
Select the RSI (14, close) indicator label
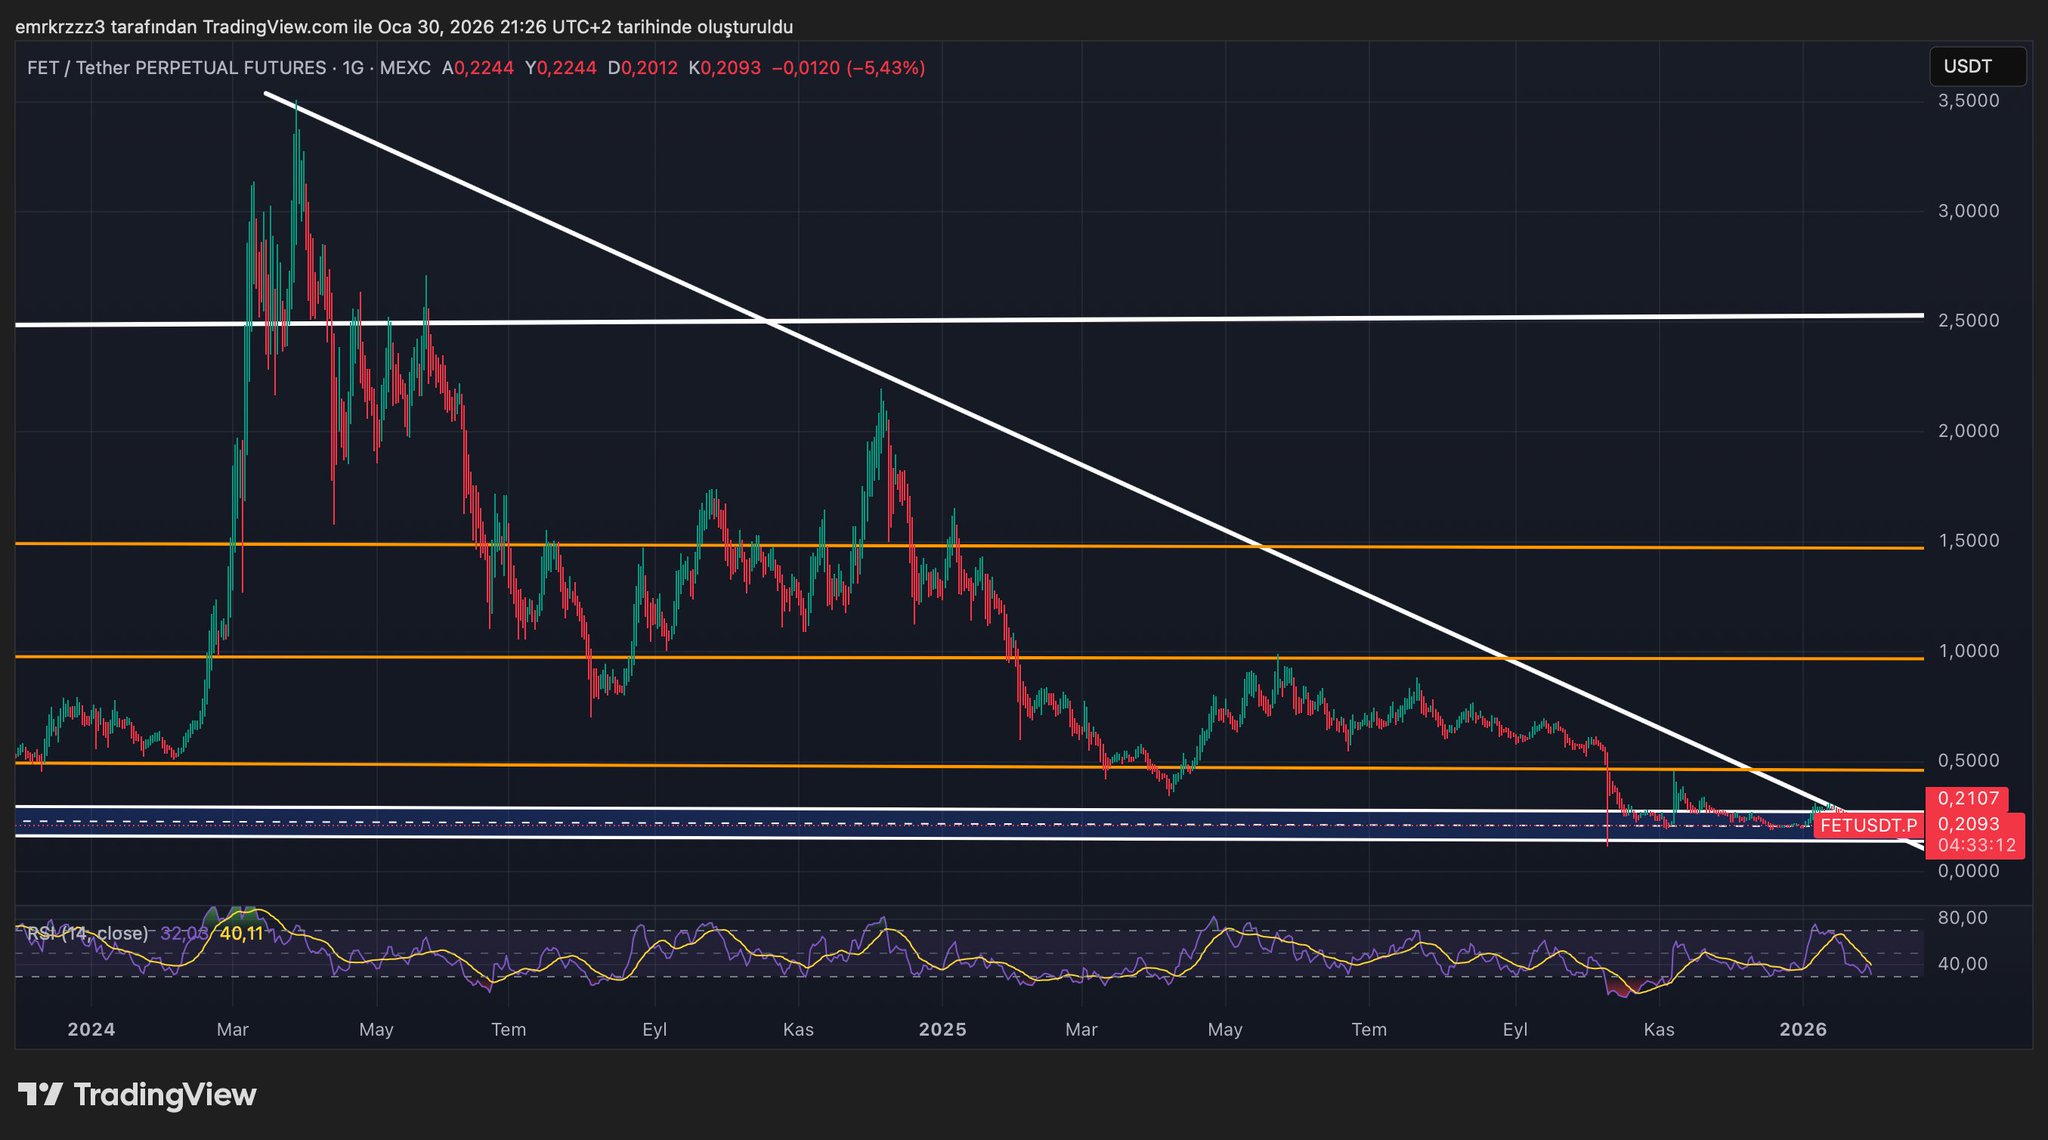coord(87,933)
